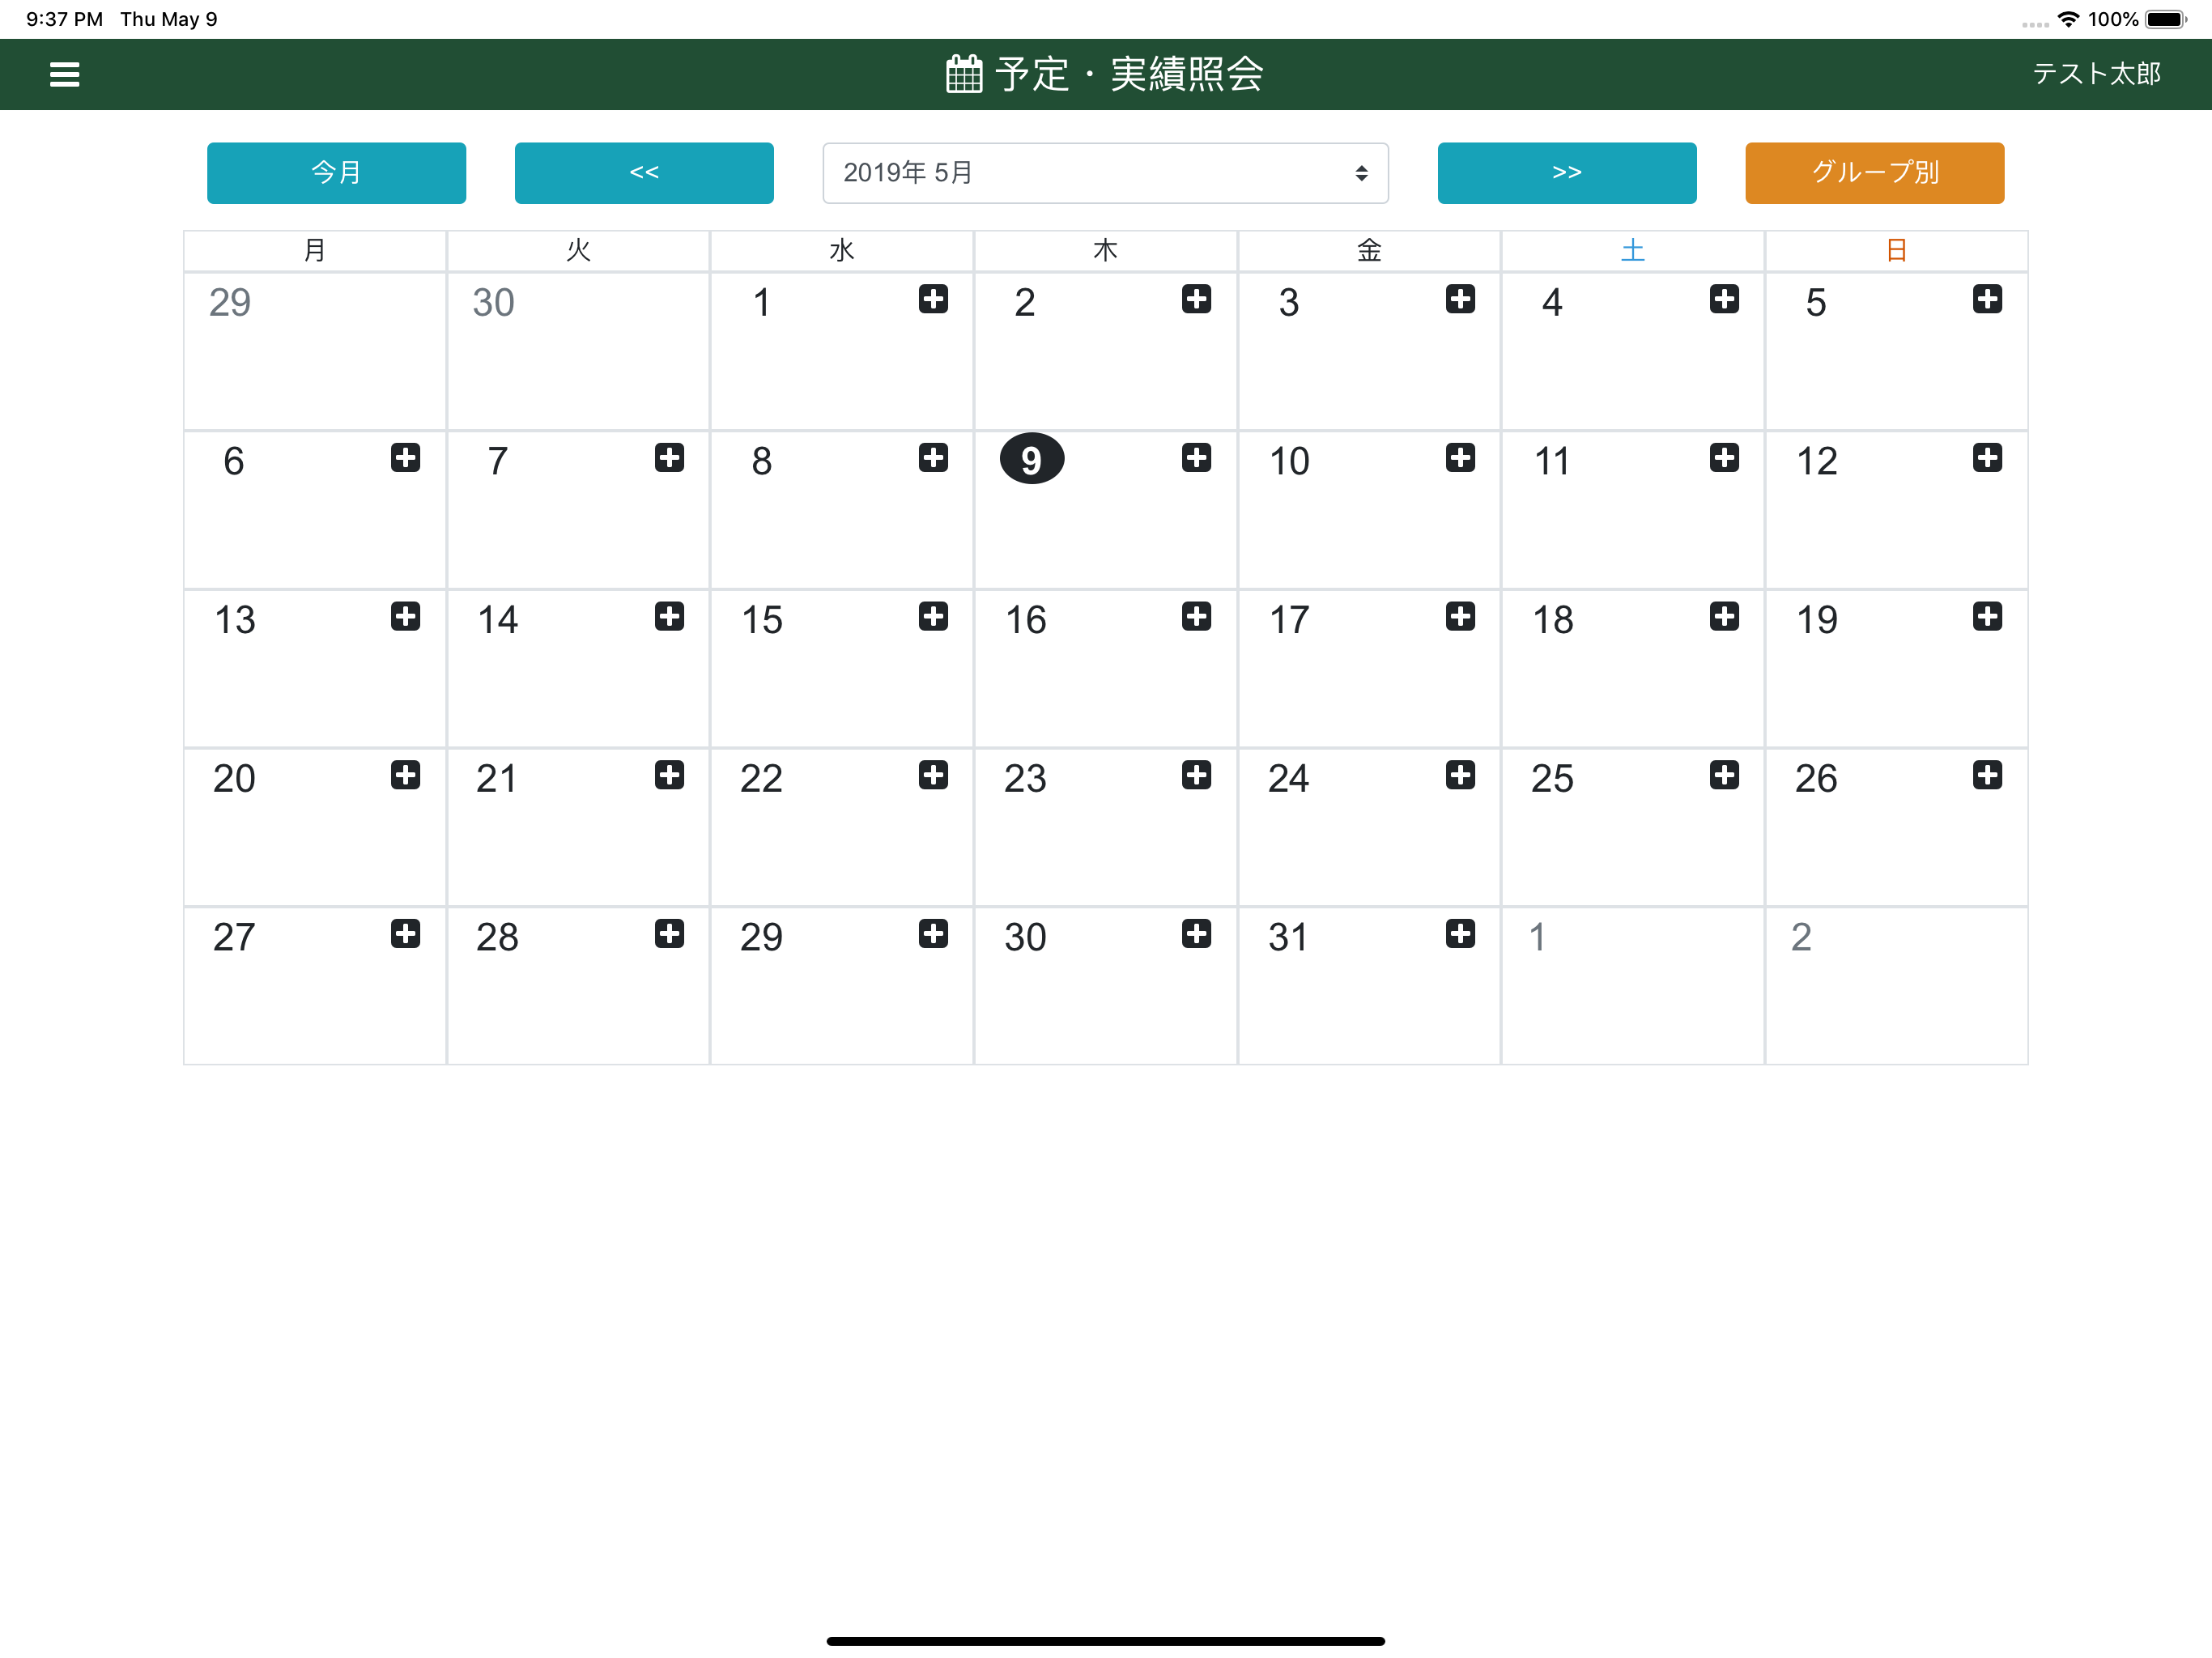Click the greyed-out April 30 cell
The width and height of the screenshot is (2212, 1658).
coord(578,351)
